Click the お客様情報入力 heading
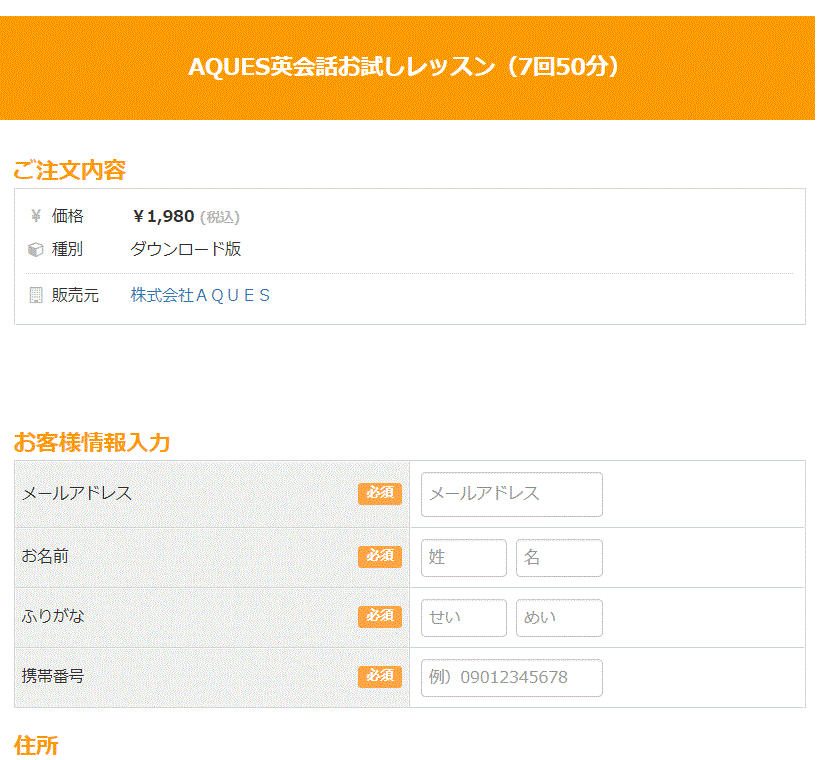Screen dimensions: 826x760 click(92, 442)
